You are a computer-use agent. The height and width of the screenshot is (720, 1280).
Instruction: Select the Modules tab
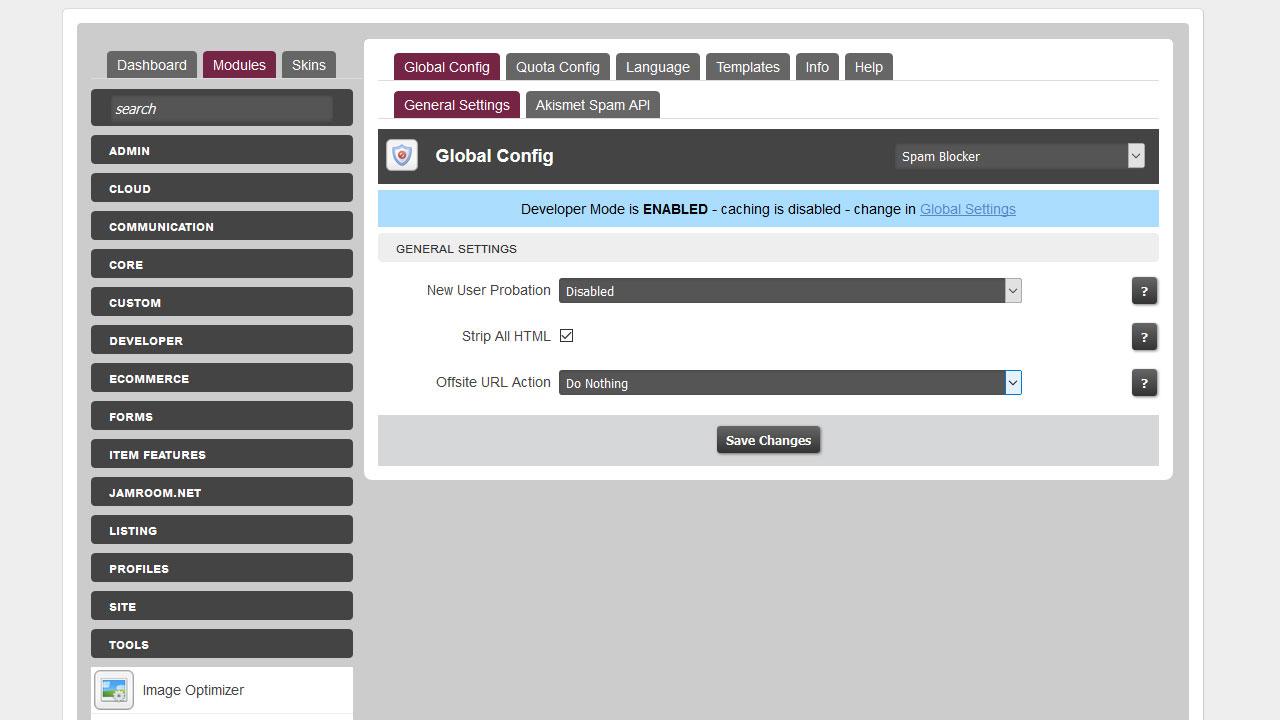pyautogui.click(x=239, y=65)
